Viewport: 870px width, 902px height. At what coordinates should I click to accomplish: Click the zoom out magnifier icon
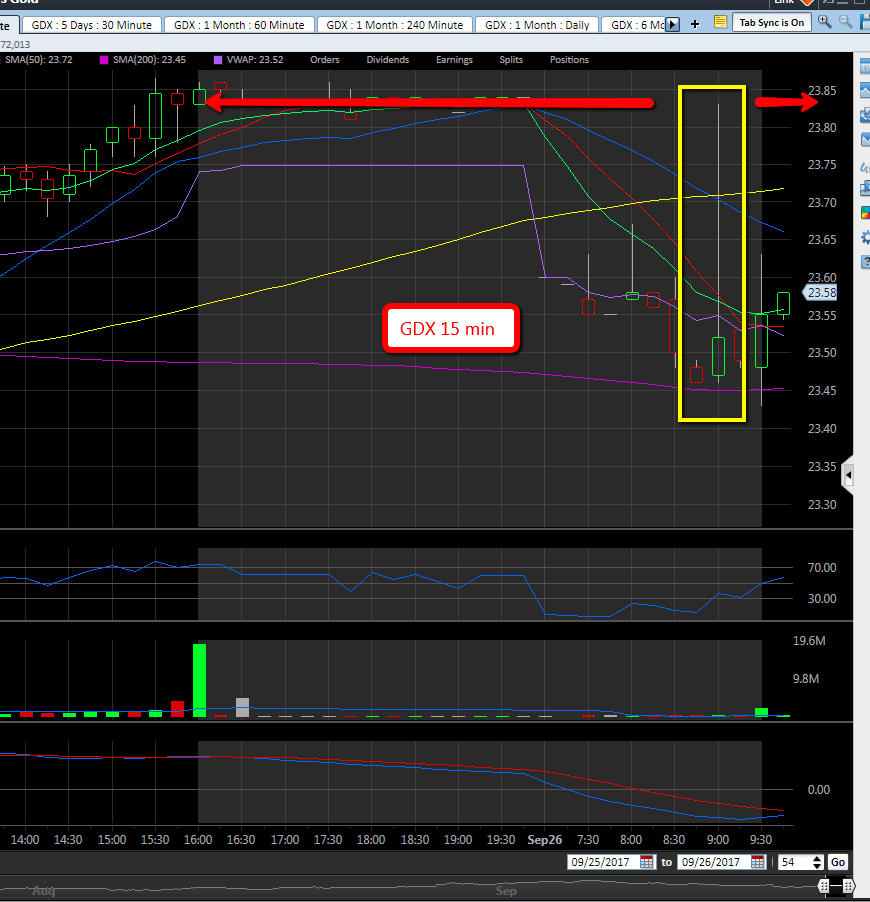(846, 22)
